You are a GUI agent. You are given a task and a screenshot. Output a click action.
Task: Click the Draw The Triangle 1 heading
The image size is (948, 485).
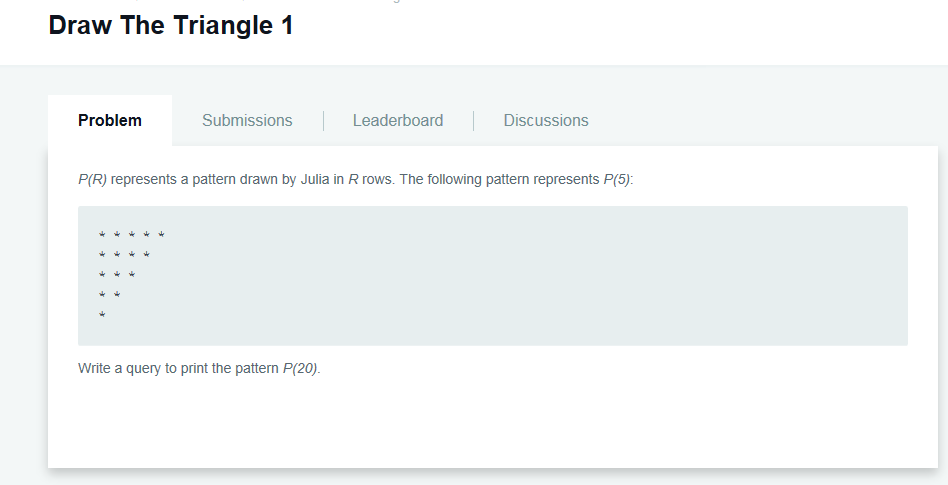[171, 25]
